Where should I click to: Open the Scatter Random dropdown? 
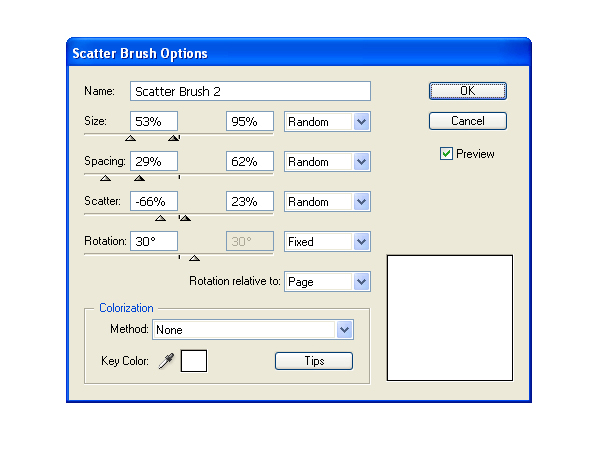[x=327, y=202]
